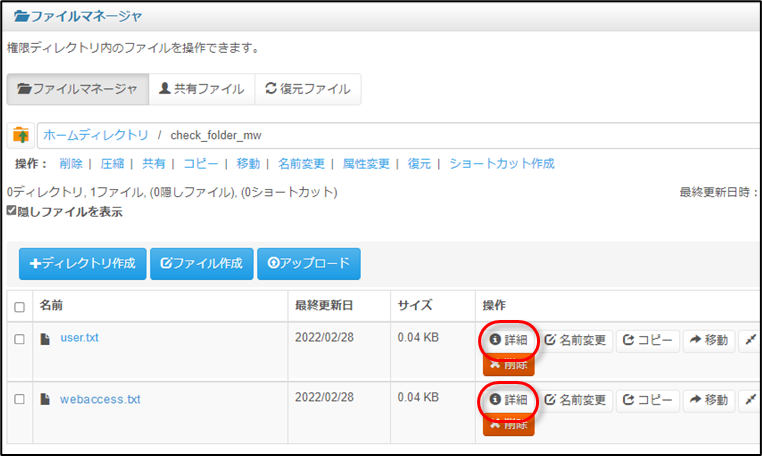Toggle 隠しファイルを表示 checkbox
This screenshot has height=456, width=762.
(12, 211)
